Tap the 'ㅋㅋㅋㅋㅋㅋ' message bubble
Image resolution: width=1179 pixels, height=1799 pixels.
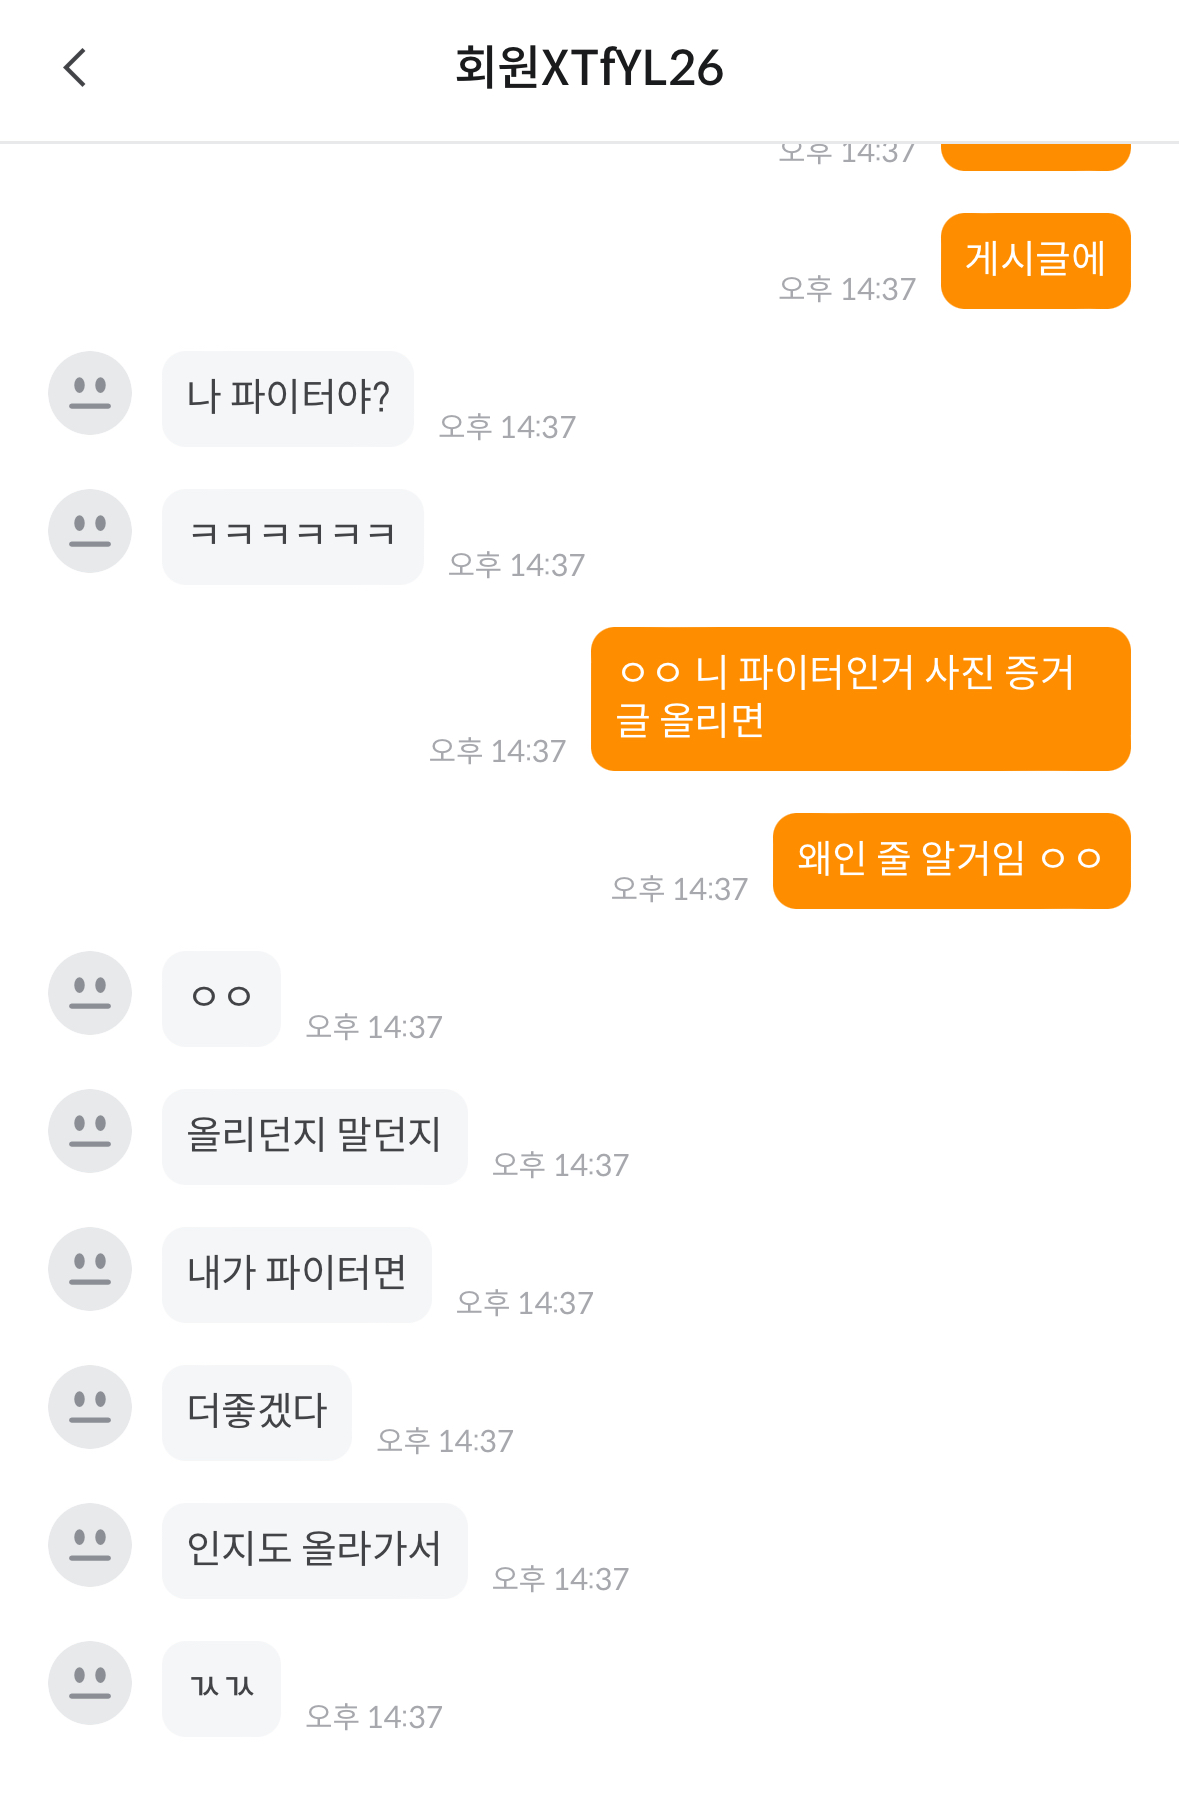[292, 536]
